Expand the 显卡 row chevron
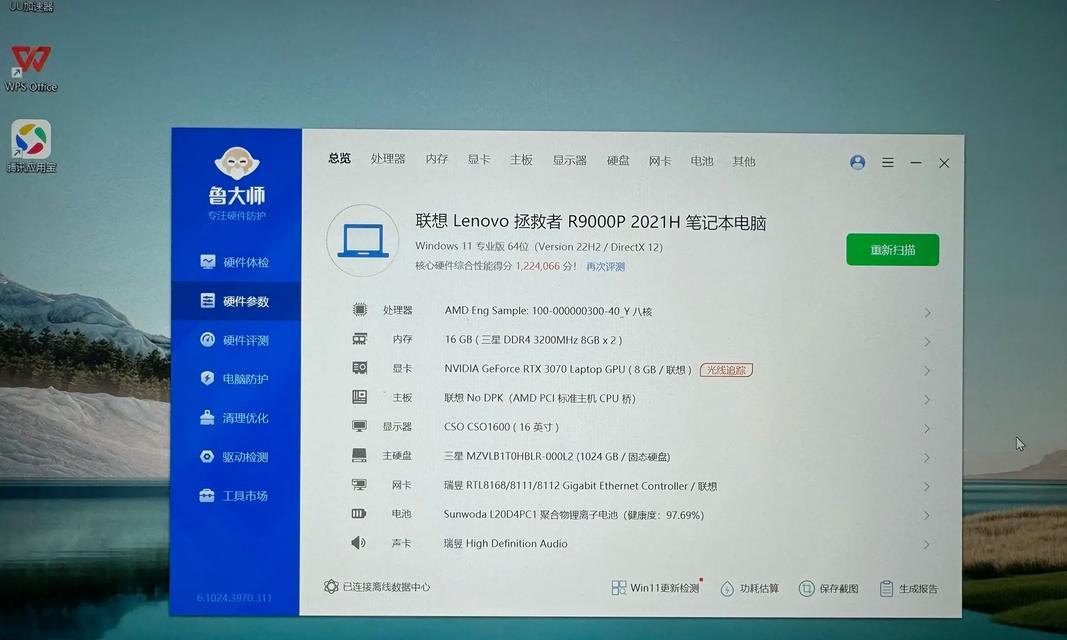Screen dimensions: 1067x640 pyautogui.click(x=927, y=371)
